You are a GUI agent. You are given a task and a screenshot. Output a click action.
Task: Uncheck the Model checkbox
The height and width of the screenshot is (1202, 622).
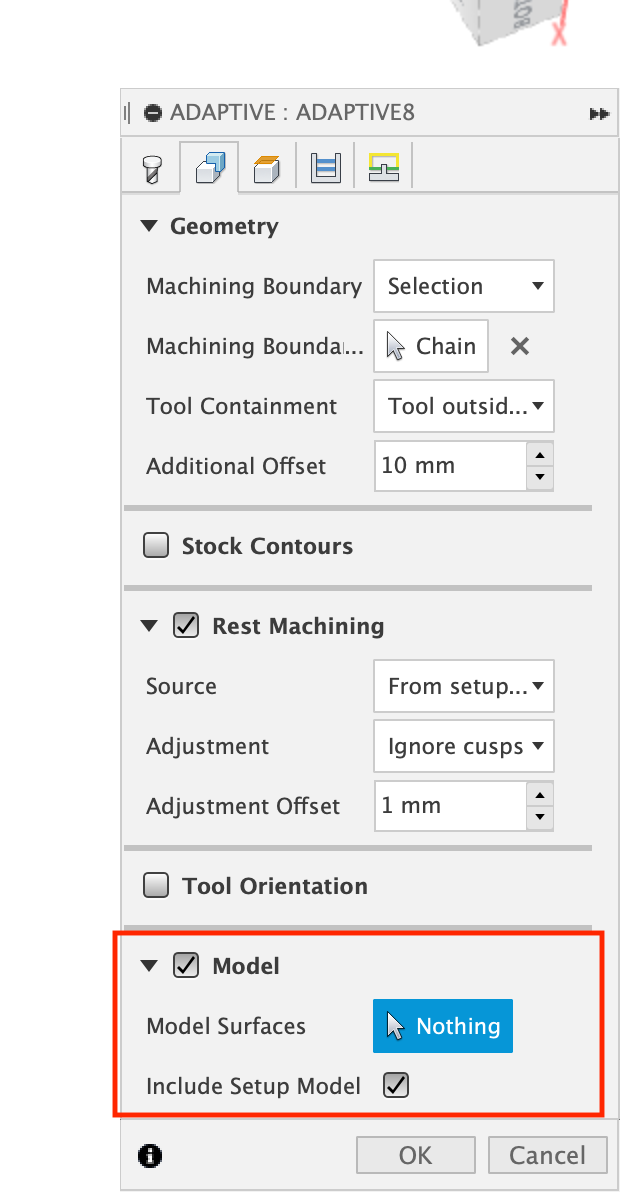[x=186, y=966]
